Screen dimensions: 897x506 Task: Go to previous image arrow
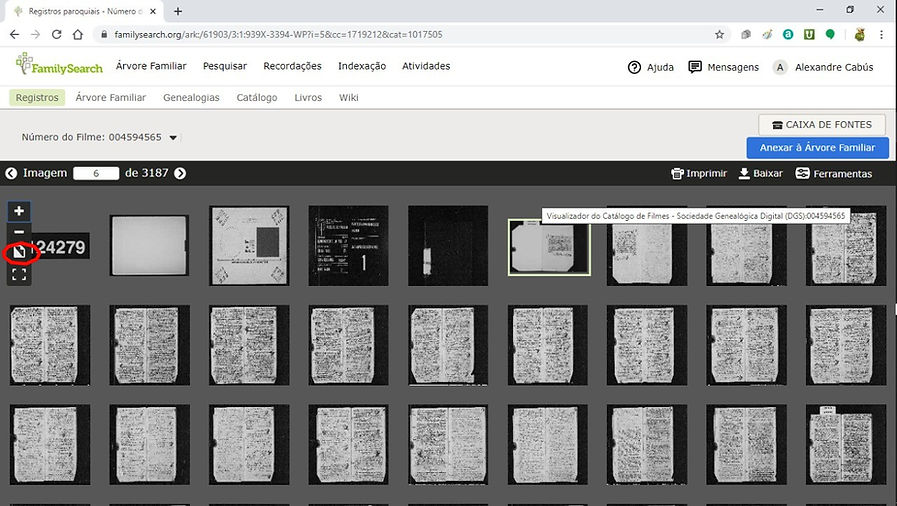point(11,173)
